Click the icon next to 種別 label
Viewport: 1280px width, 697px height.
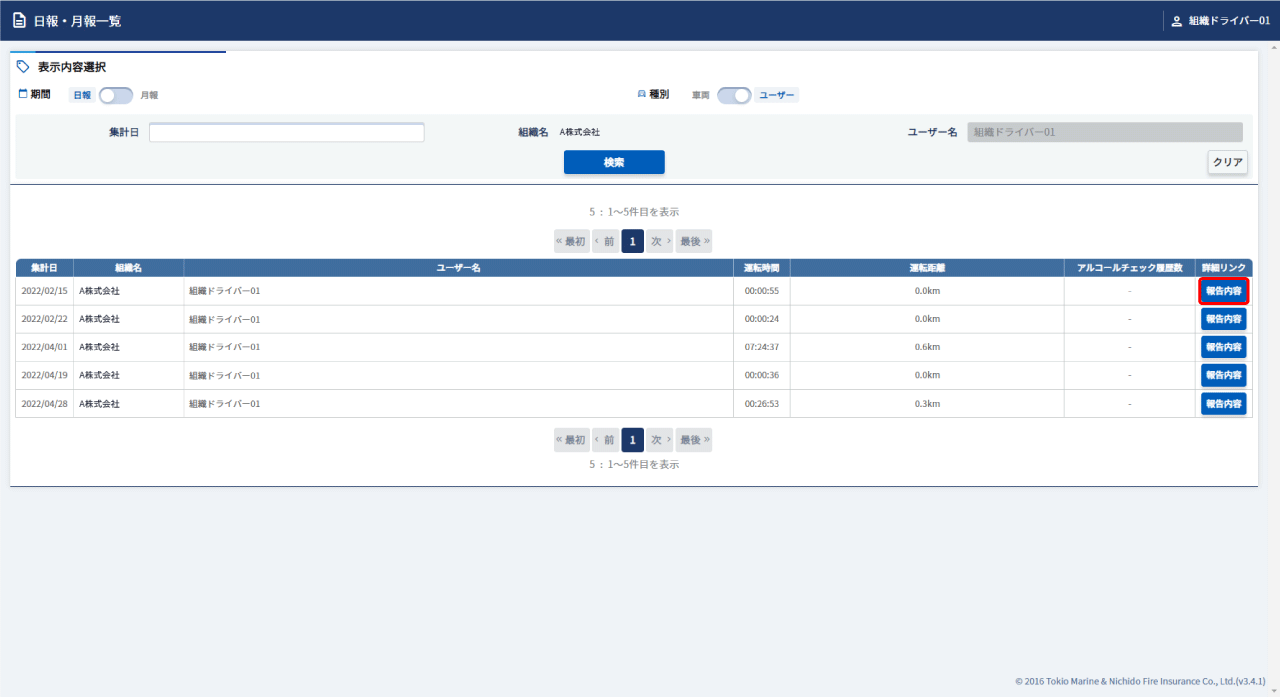coord(642,94)
